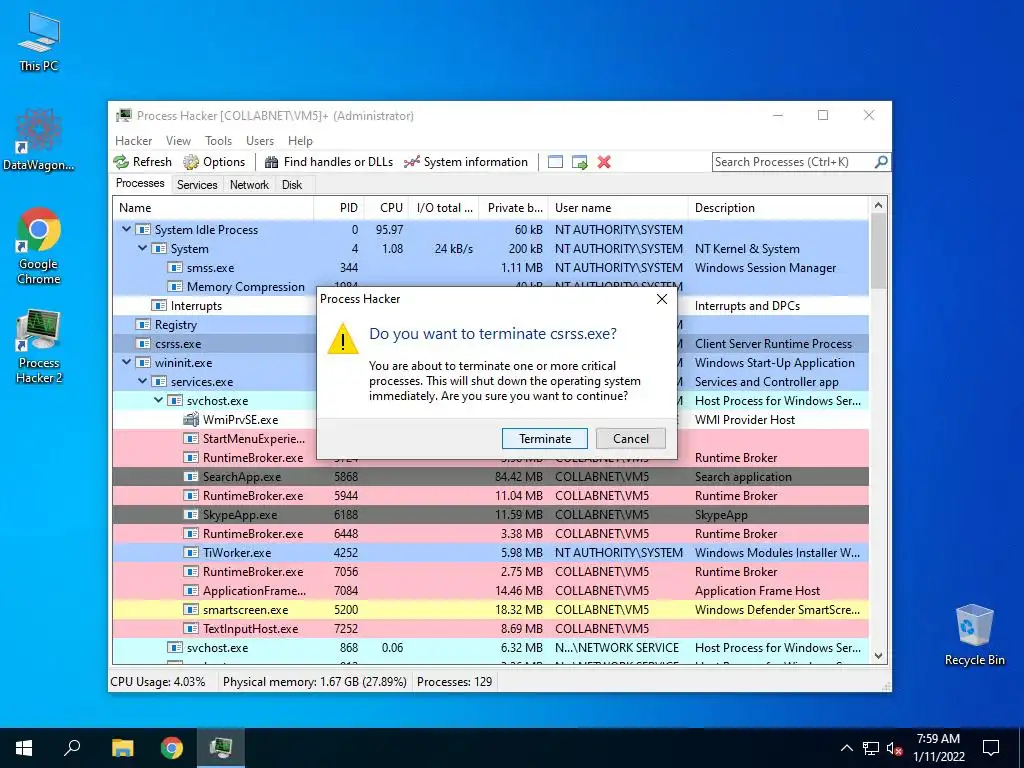Click the find window and thread icon
The image size is (1024, 768).
coord(579,162)
